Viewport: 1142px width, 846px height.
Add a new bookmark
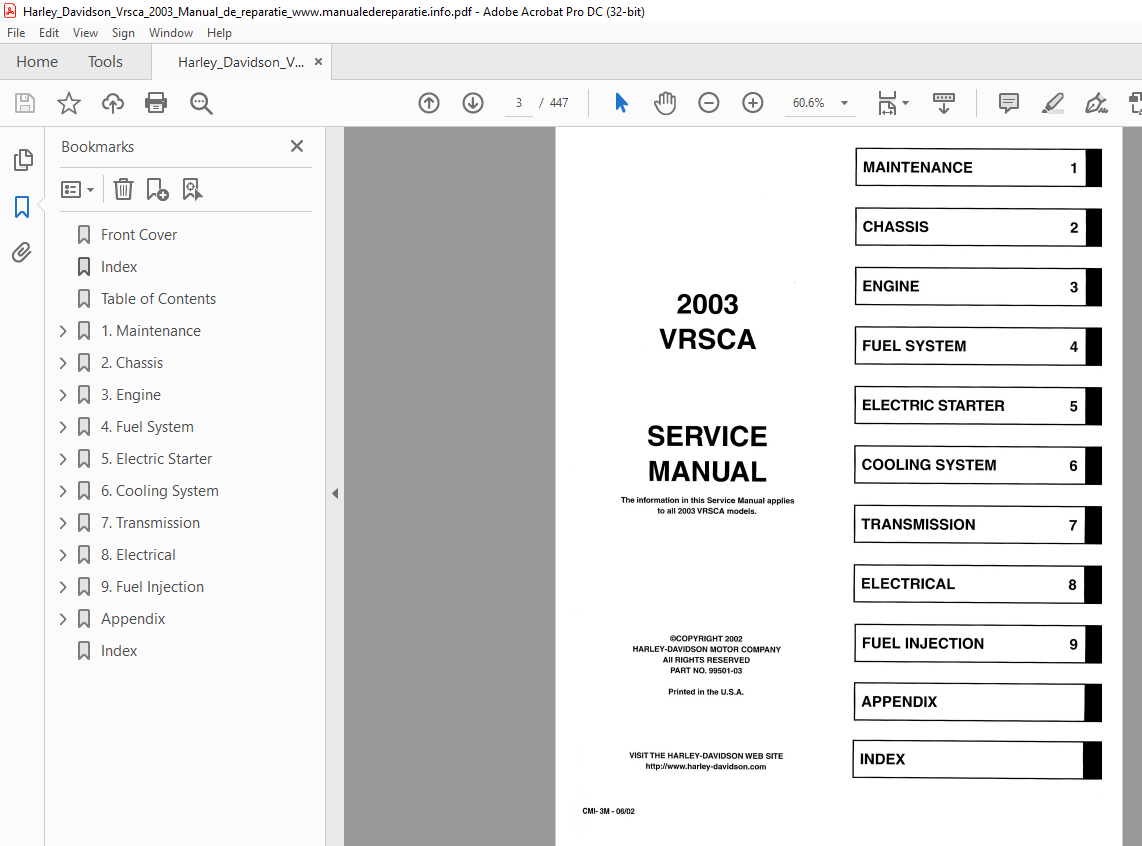click(x=157, y=189)
